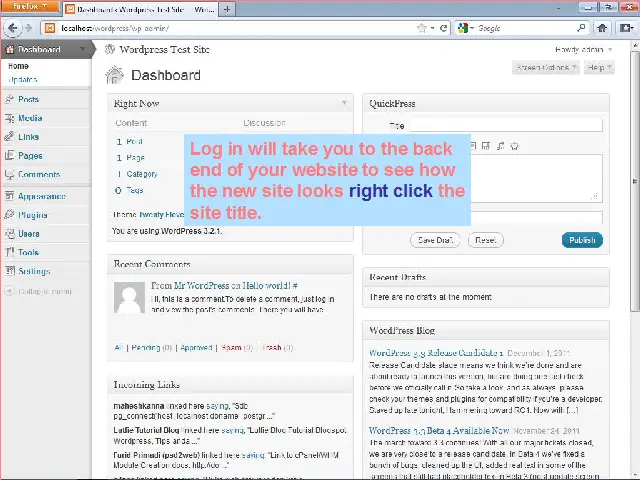
Task: Bookmark this page with the star icon
Action: [x=422, y=28]
